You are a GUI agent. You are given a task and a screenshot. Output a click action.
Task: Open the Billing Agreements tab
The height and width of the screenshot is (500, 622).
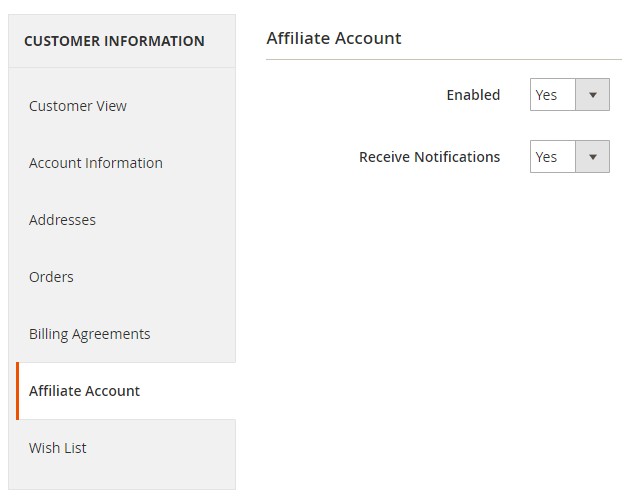click(x=90, y=334)
